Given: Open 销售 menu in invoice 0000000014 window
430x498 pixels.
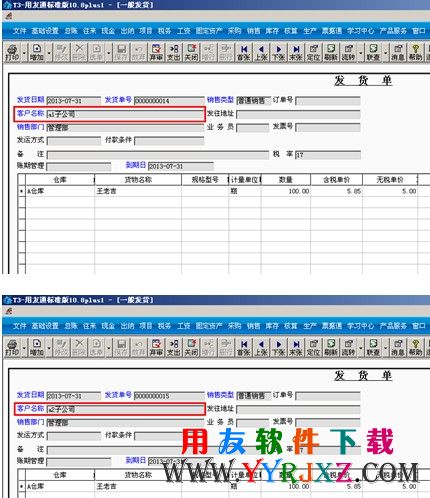Looking at the screenshot, I should pyautogui.click(x=253, y=31).
